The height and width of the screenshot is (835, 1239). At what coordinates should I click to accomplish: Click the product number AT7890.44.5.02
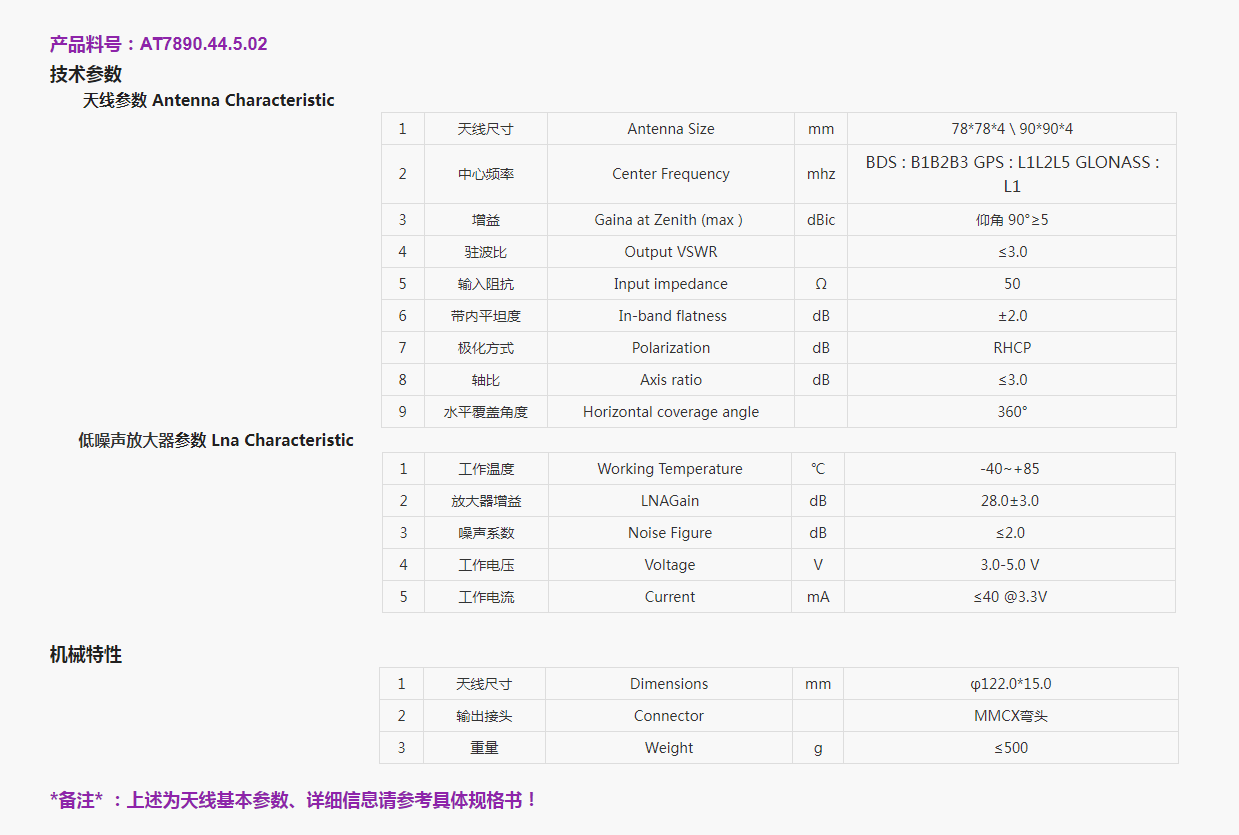point(203,44)
